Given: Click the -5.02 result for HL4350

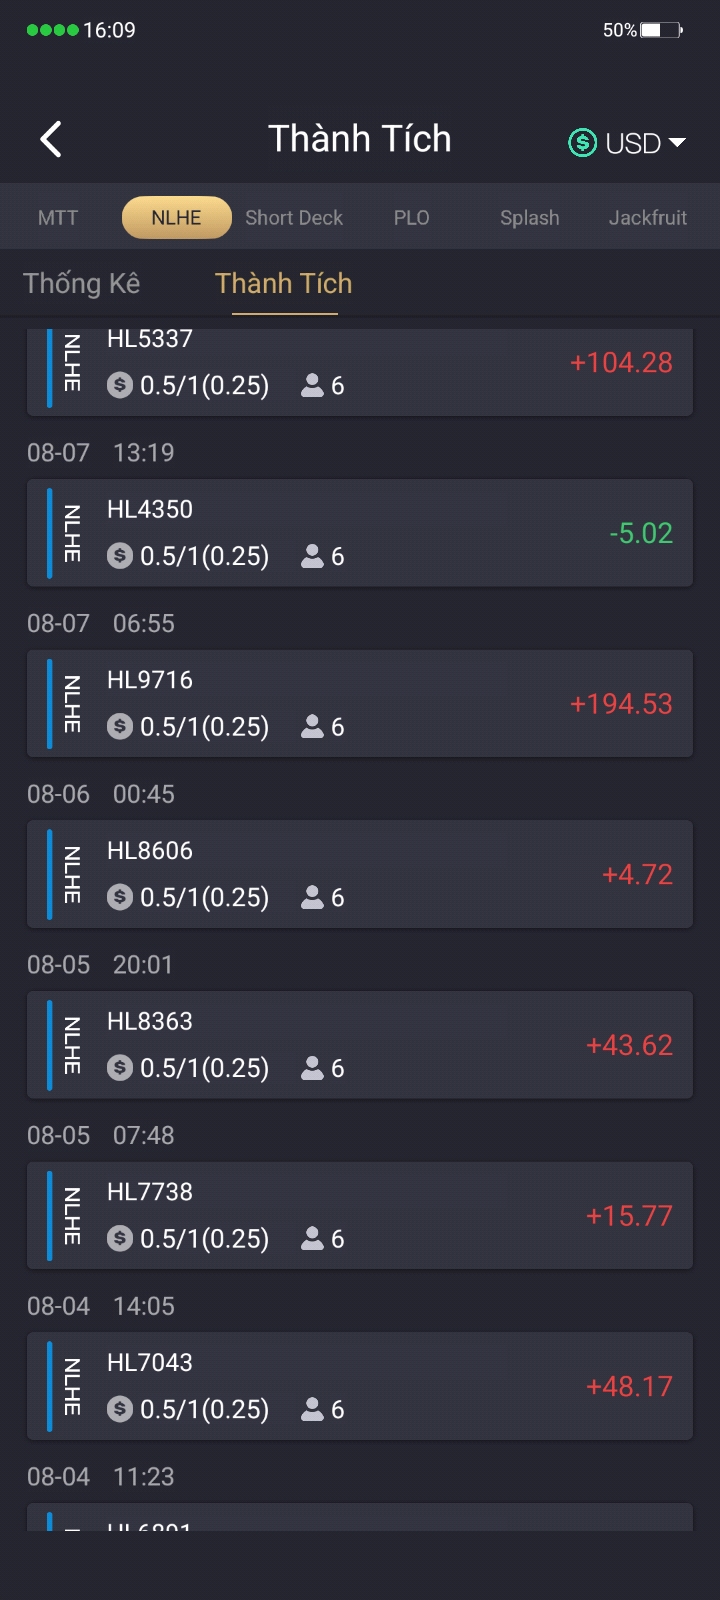Looking at the screenshot, I should pos(641,534).
